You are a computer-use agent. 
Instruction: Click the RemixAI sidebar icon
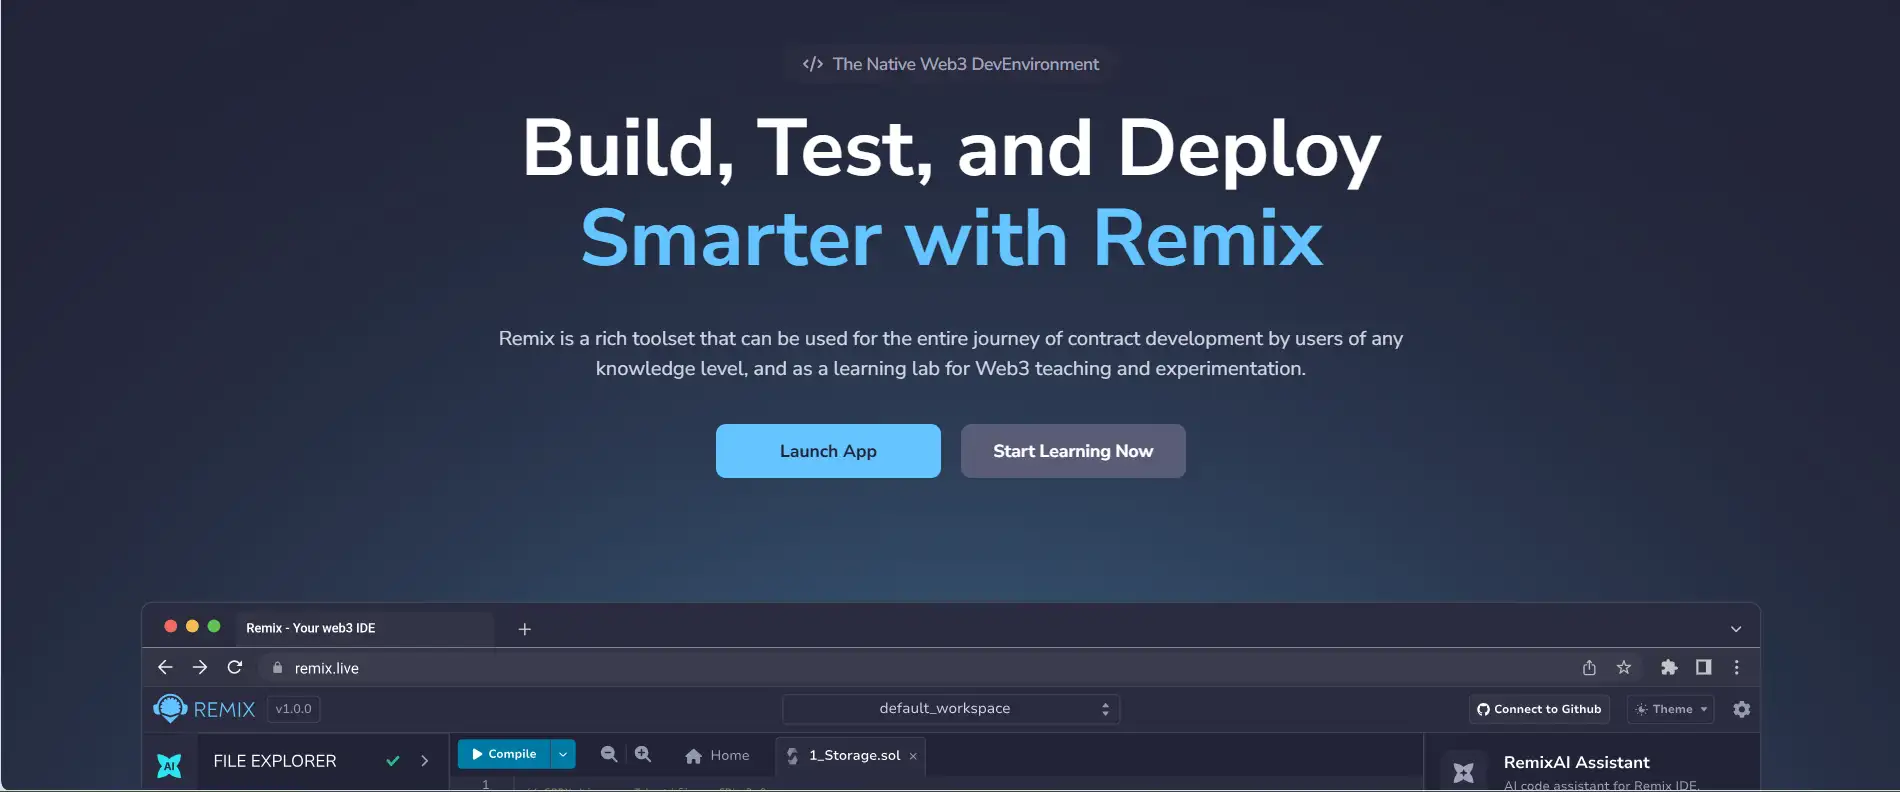(169, 766)
